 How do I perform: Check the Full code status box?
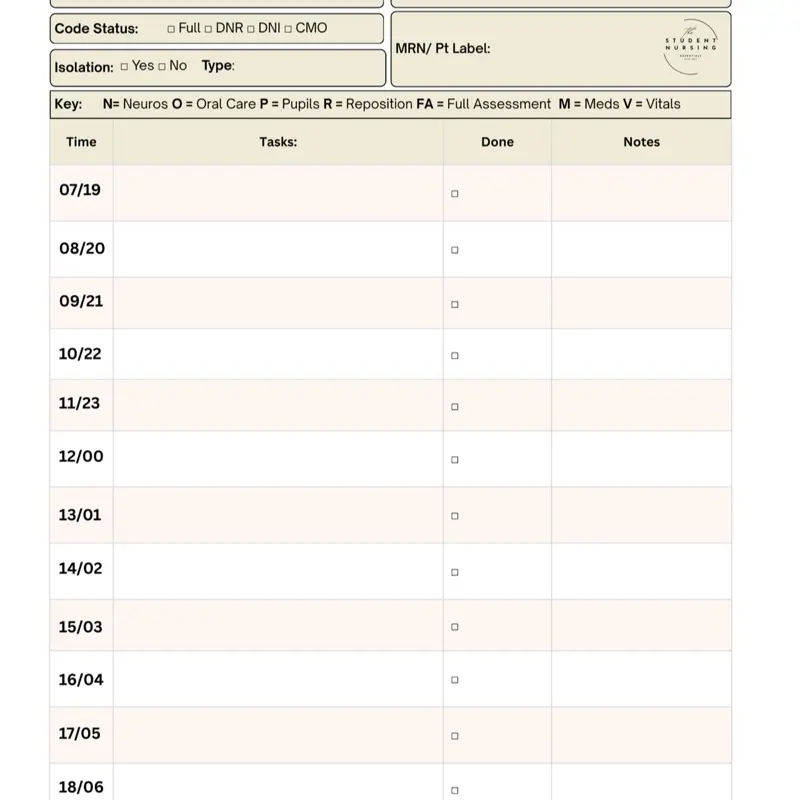coord(171,29)
